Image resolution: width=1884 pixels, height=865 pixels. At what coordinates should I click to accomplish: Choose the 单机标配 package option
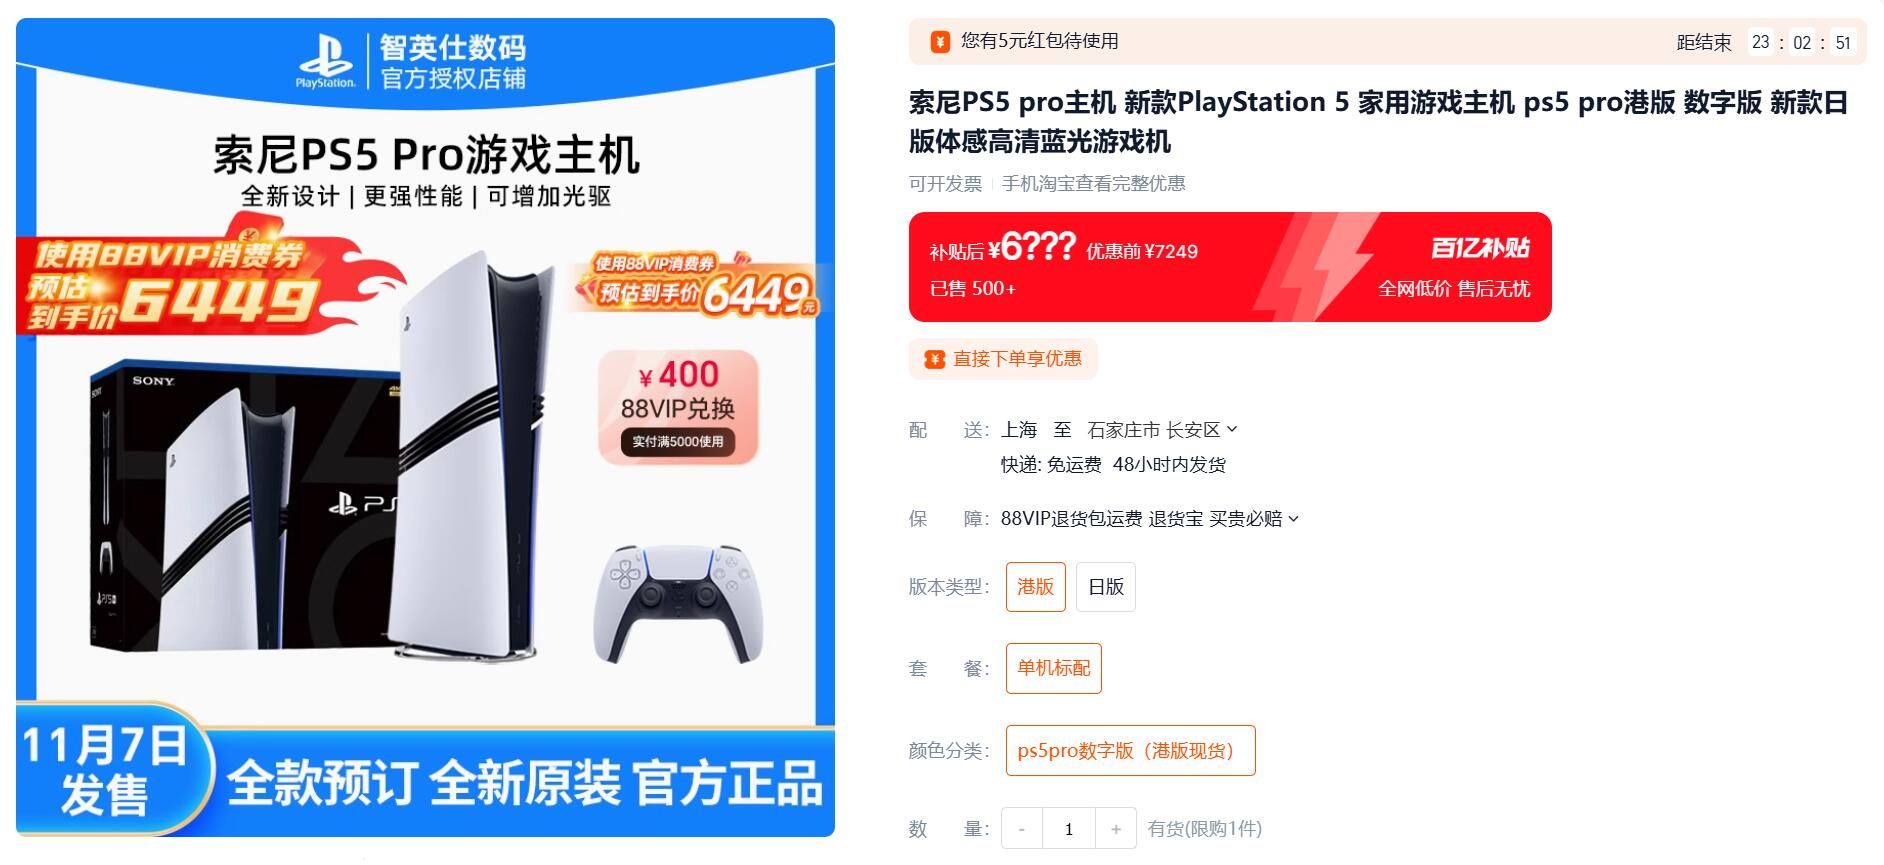pos(1054,668)
